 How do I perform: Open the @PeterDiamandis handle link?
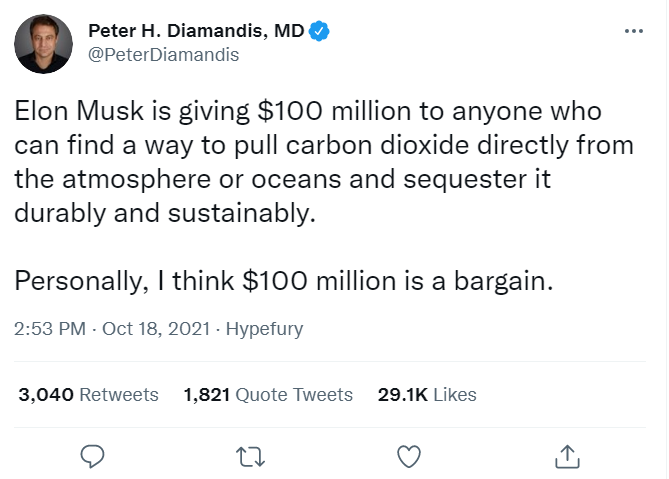click(164, 55)
